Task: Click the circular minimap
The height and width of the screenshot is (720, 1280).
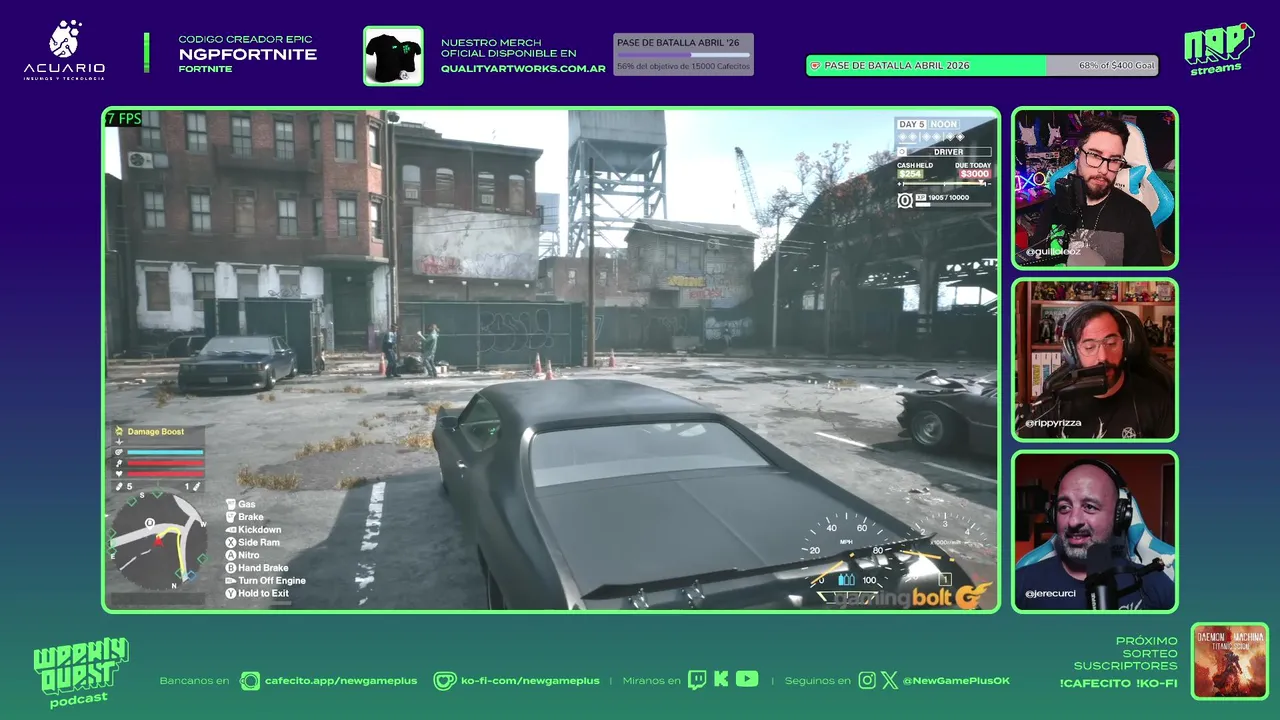Action: click(x=158, y=540)
